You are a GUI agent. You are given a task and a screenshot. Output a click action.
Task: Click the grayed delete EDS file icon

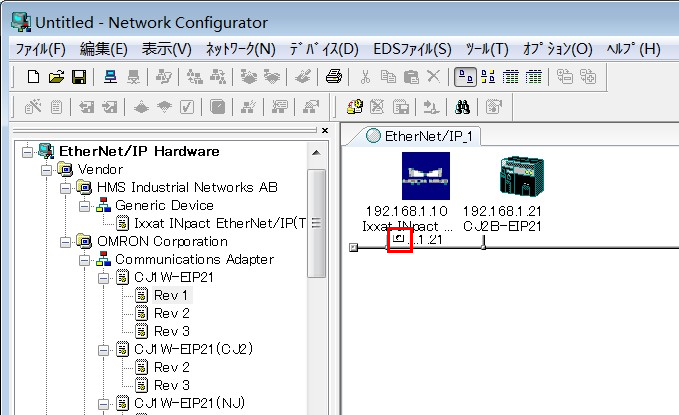pyautogui.click(x=377, y=107)
